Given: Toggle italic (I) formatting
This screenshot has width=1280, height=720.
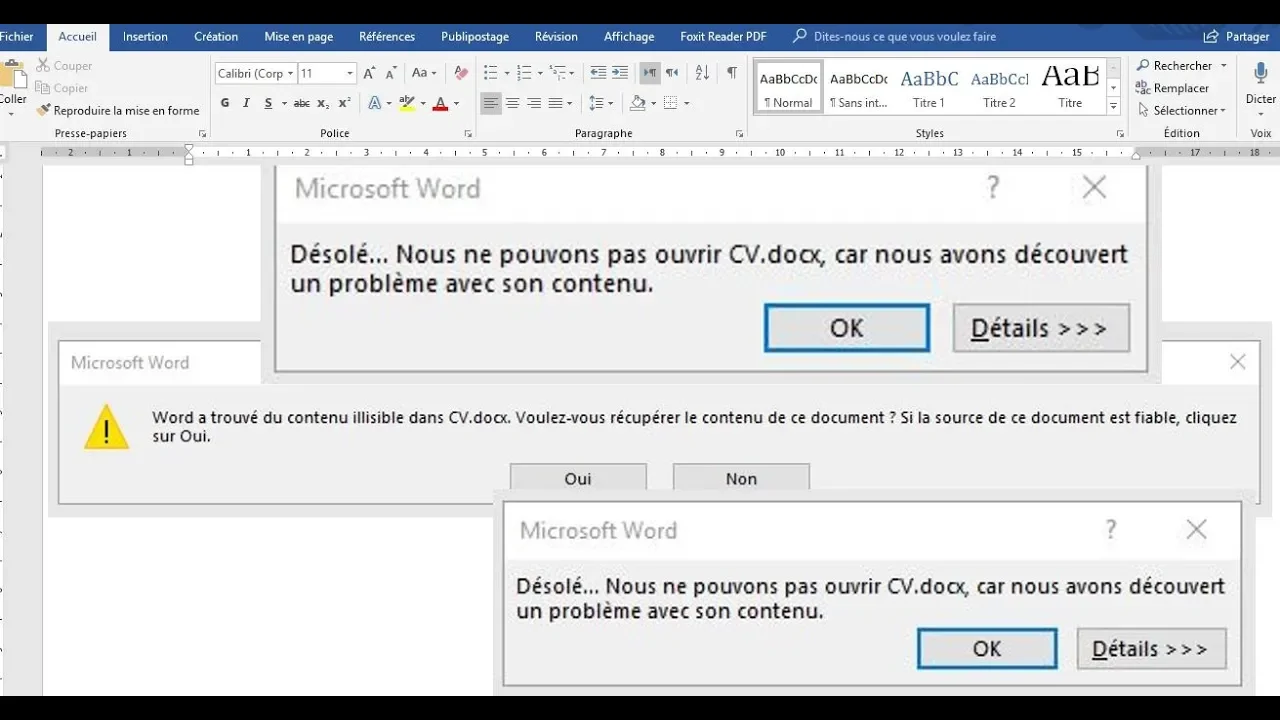Looking at the screenshot, I should [x=246, y=103].
